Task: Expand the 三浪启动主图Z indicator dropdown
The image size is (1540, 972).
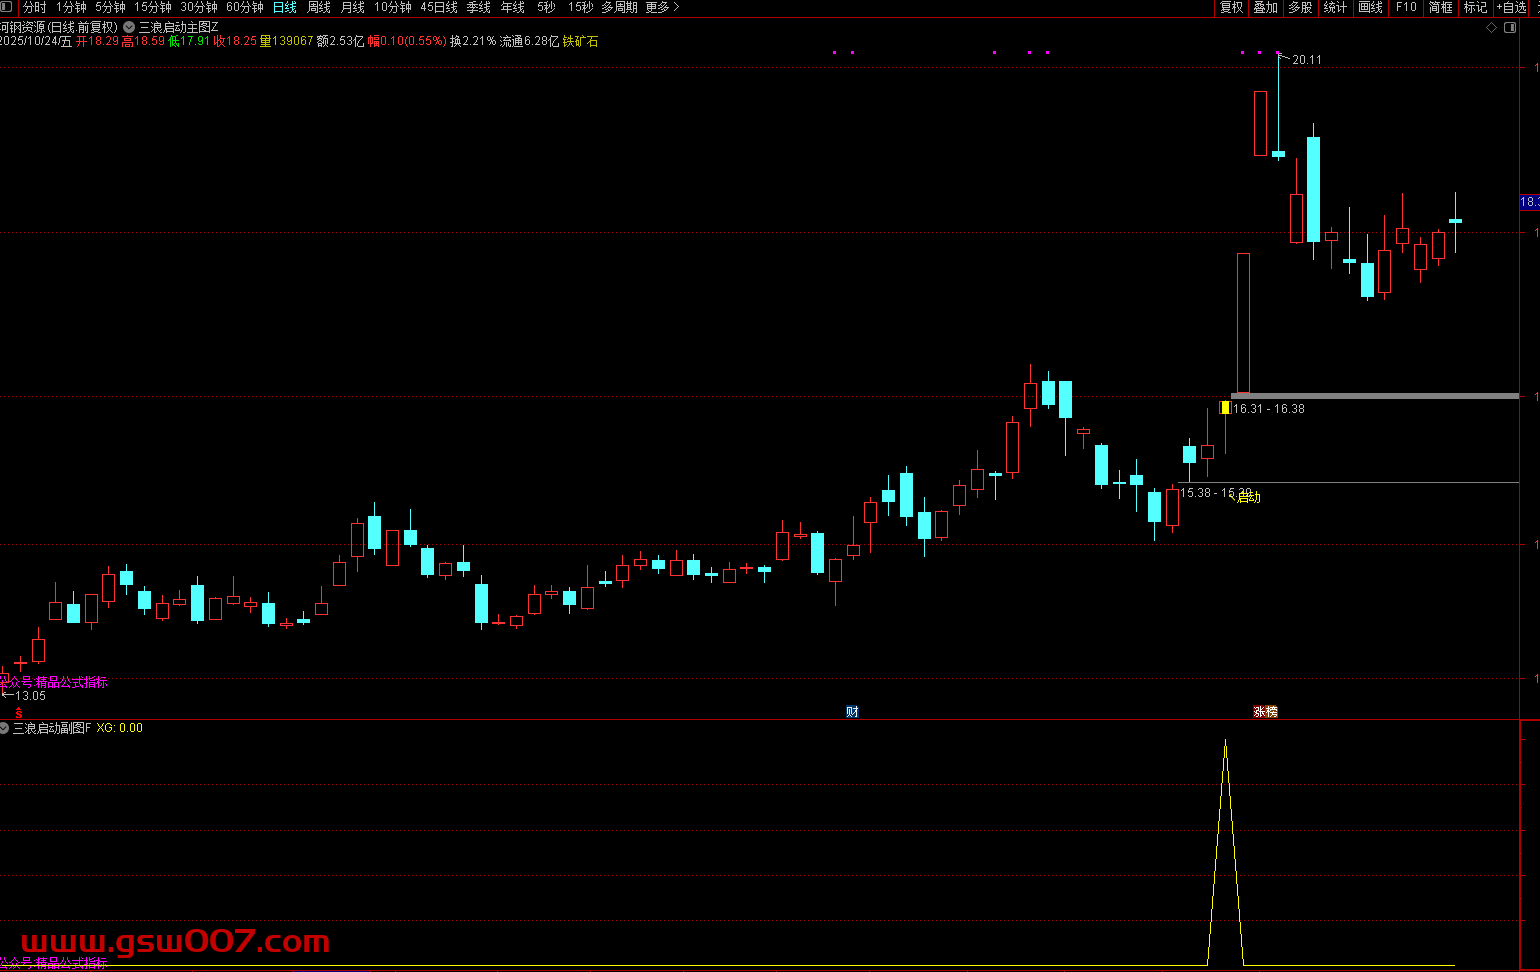Action: [x=129, y=27]
